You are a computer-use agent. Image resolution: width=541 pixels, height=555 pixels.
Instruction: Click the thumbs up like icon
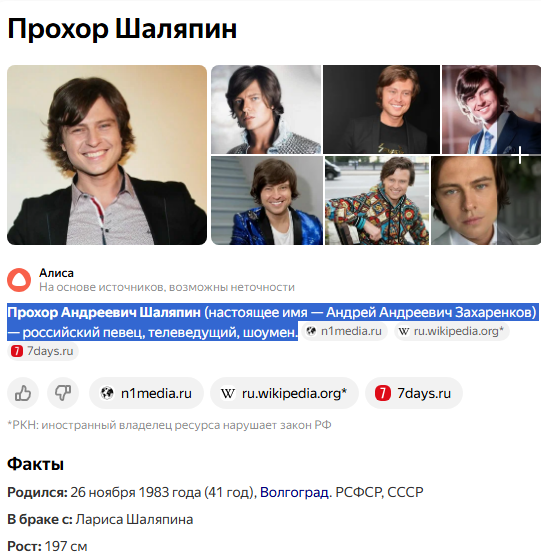[x=23, y=393]
